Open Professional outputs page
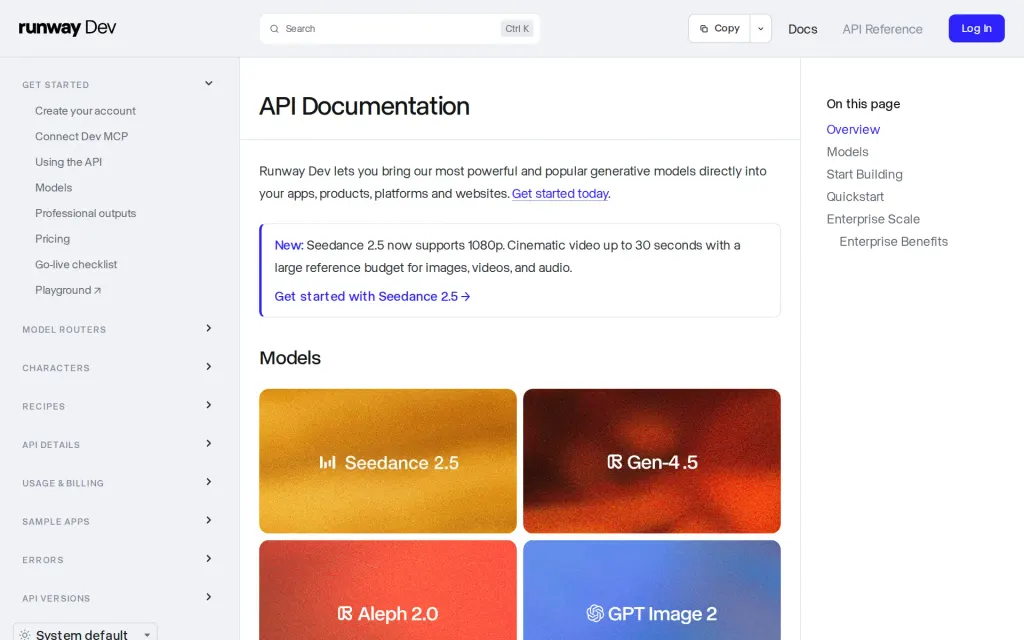The height and width of the screenshot is (640, 1024). coord(86,213)
